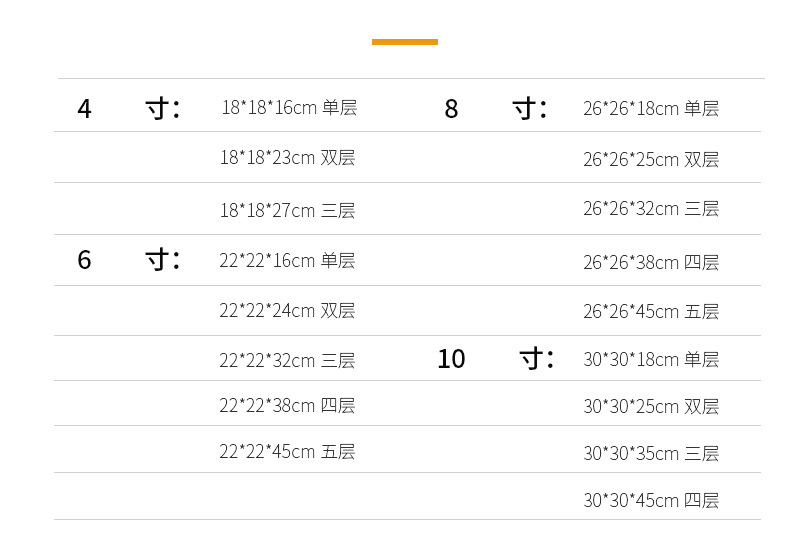Select the 26*26*32cm 三层 entry
Image resolution: width=800 pixels, height=557 pixels.
(x=651, y=209)
